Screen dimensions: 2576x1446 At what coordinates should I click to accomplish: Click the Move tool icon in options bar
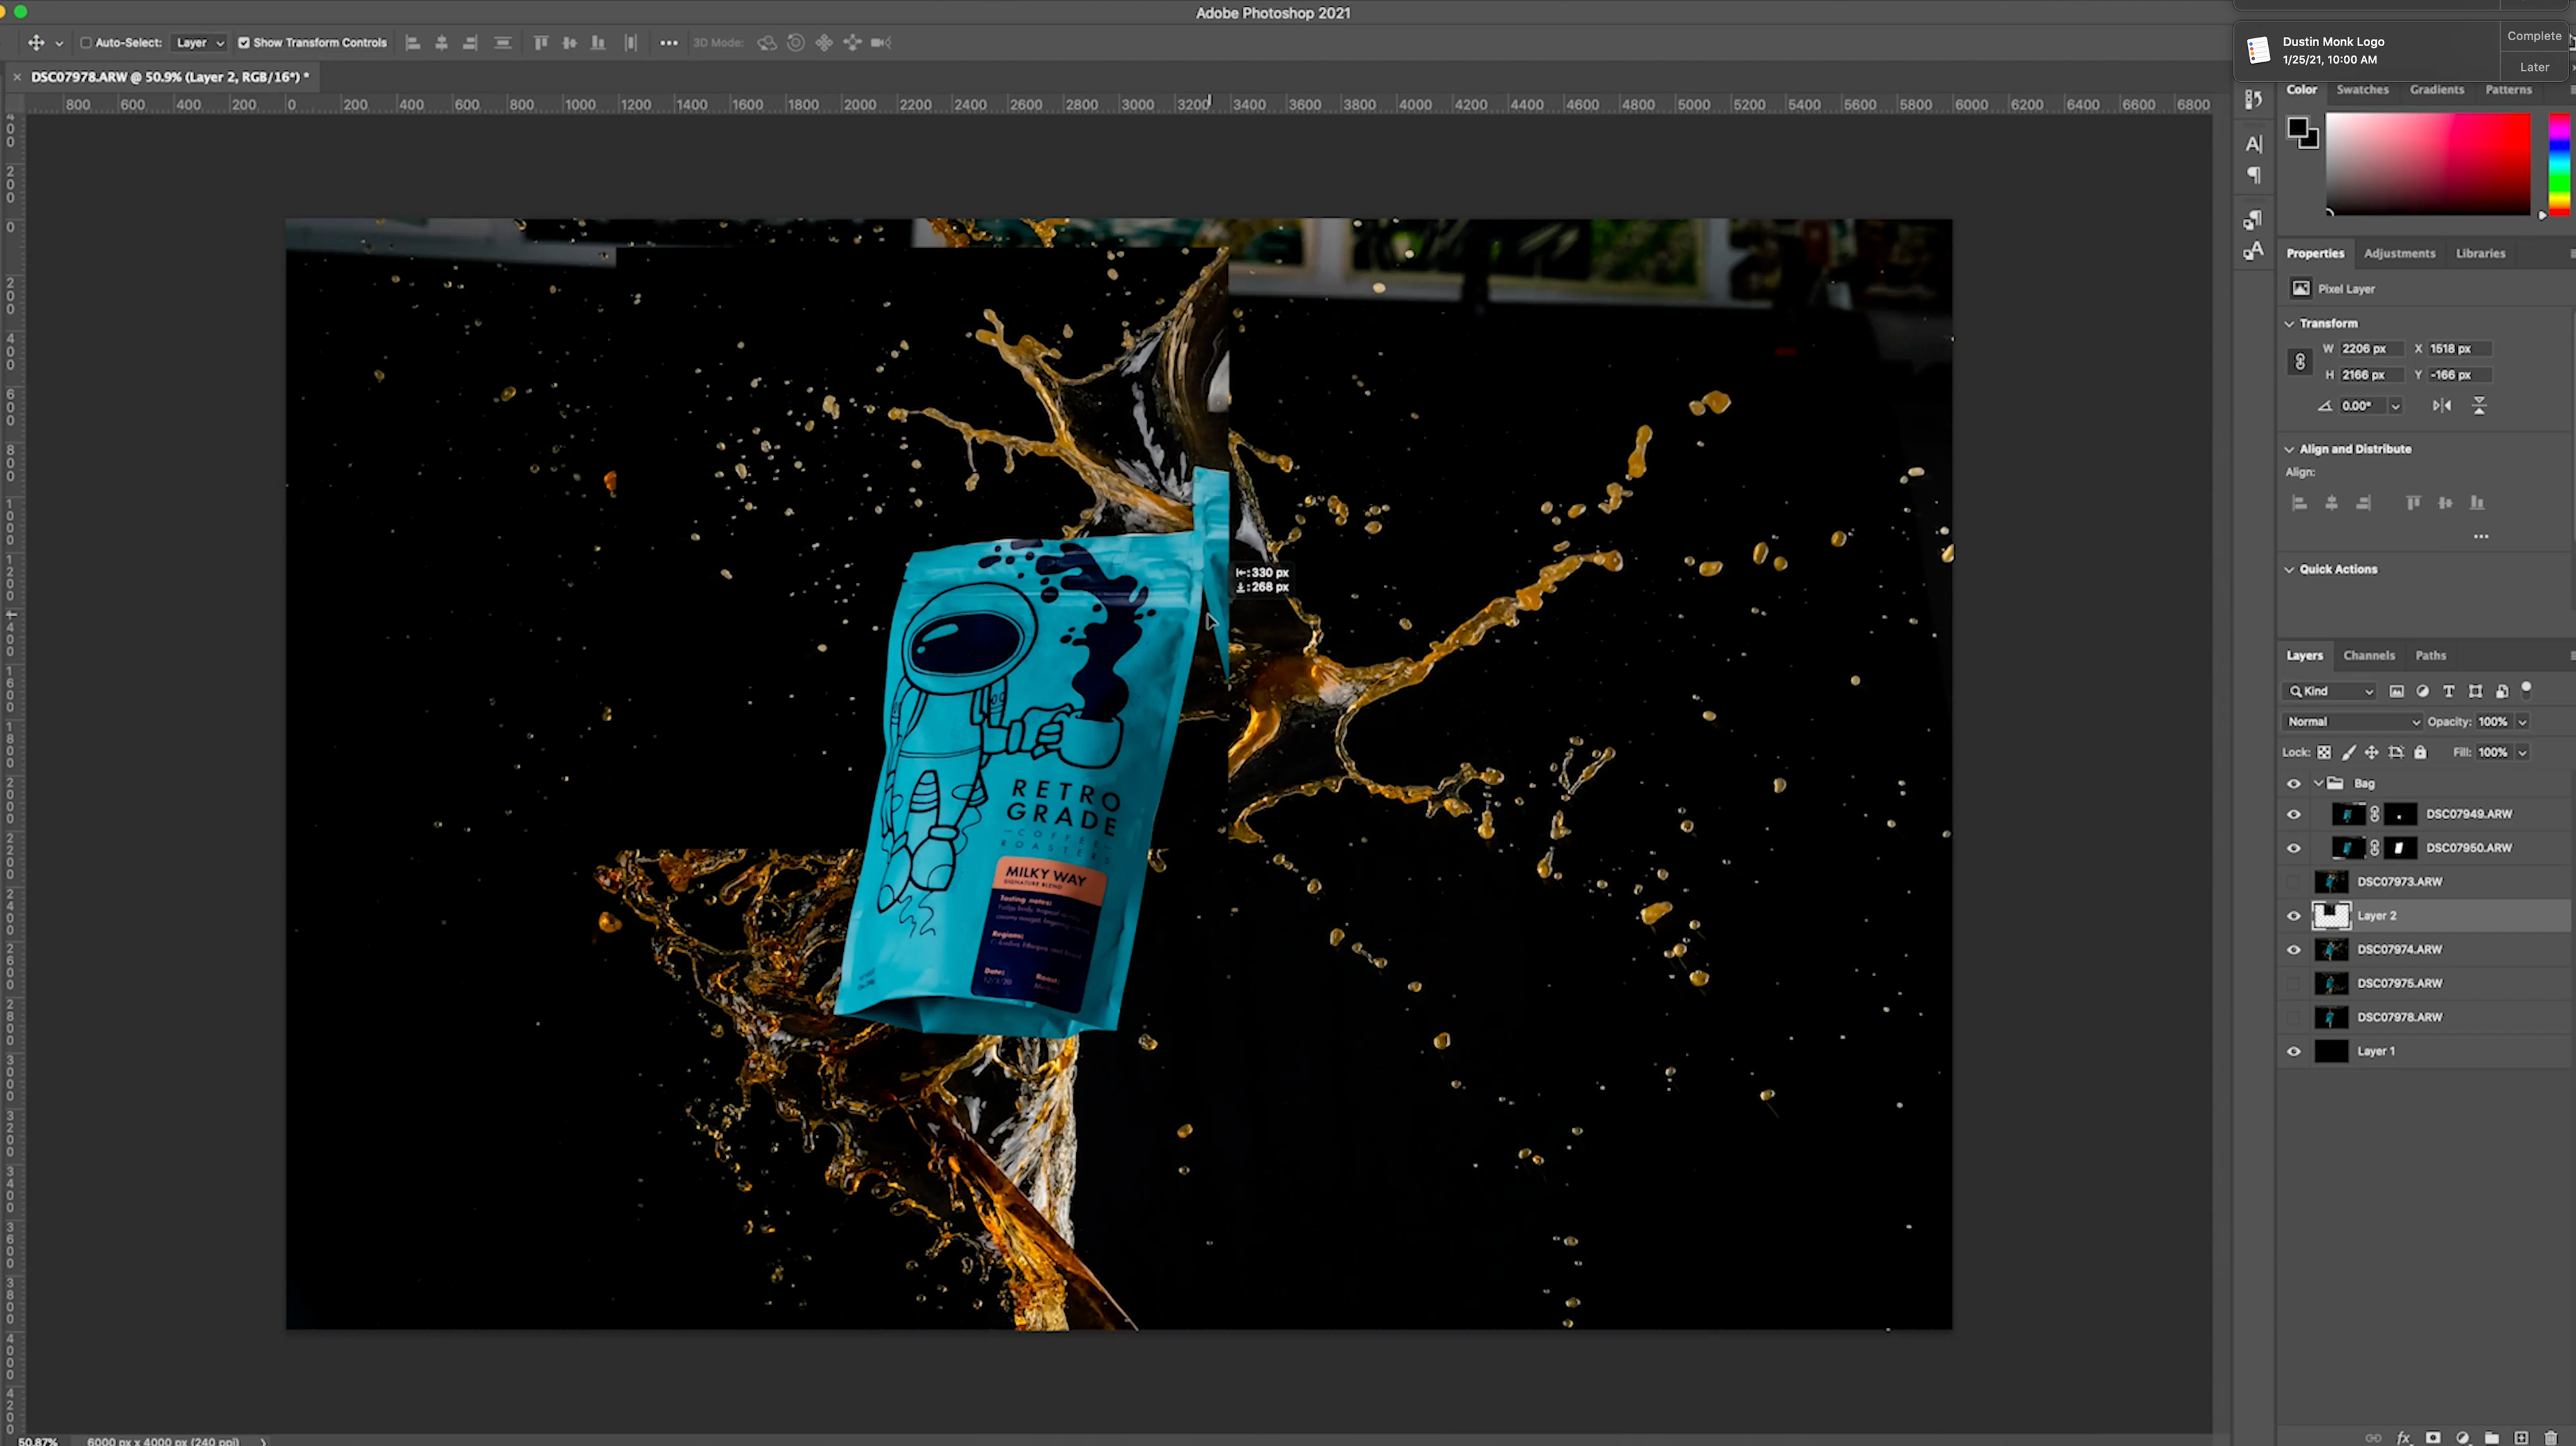(36, 43)
